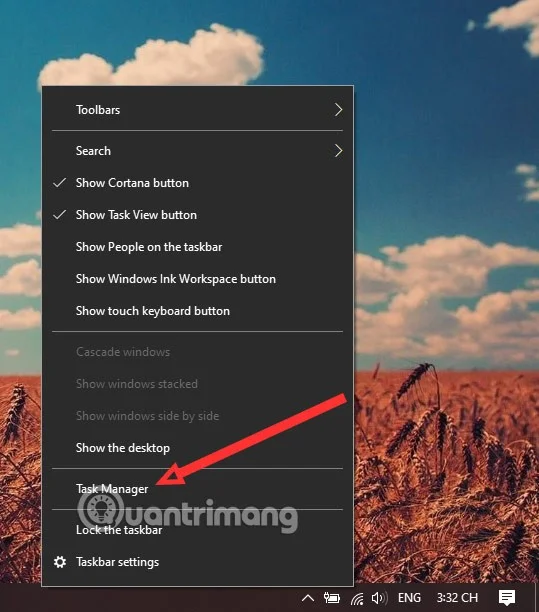Viewport: 539px width, 612px height.
Task: Click the Taskbar settings gear icon
Action: coord(60,562)
